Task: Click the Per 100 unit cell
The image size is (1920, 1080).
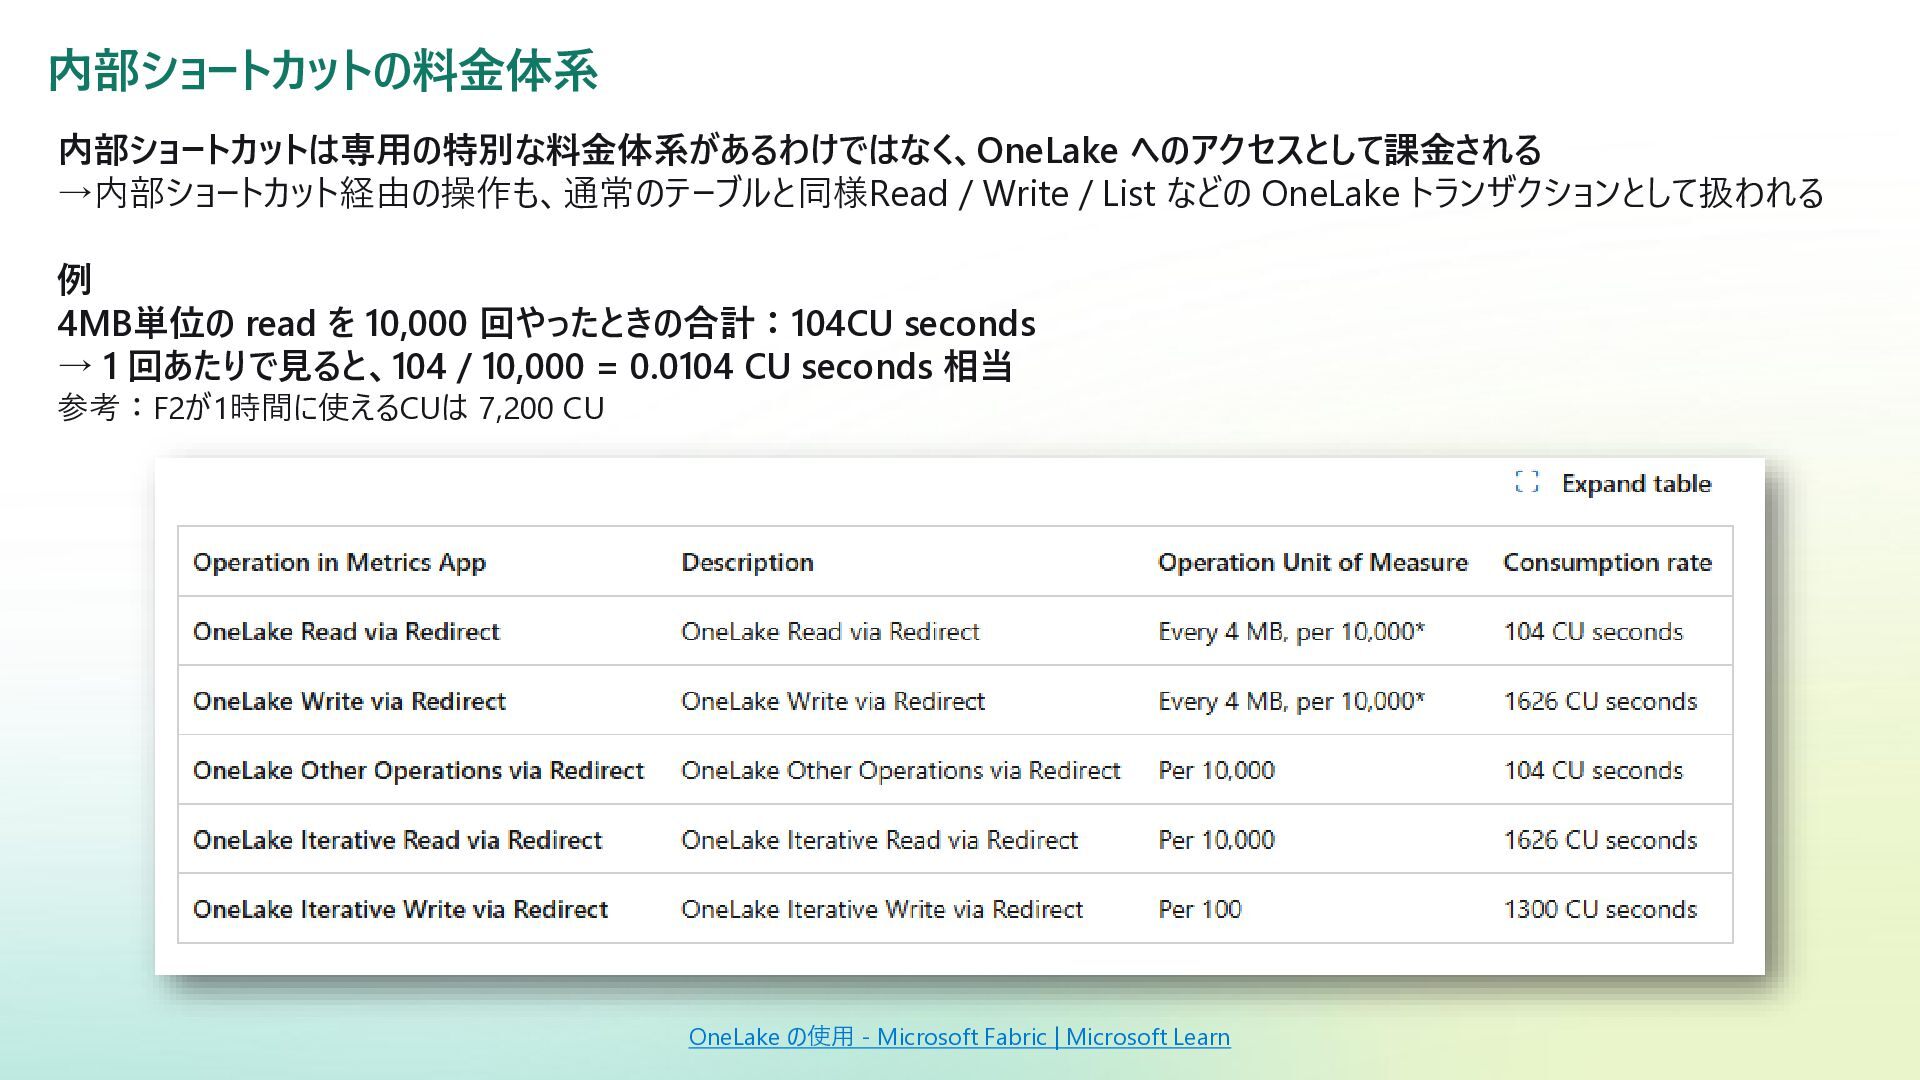Action: pyautogui.click(x=1199, y=909)
